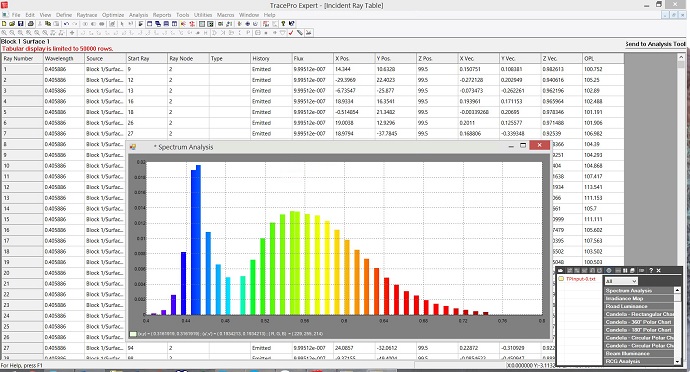Maximize the Spectrum Analysis window

pos(523,145)
